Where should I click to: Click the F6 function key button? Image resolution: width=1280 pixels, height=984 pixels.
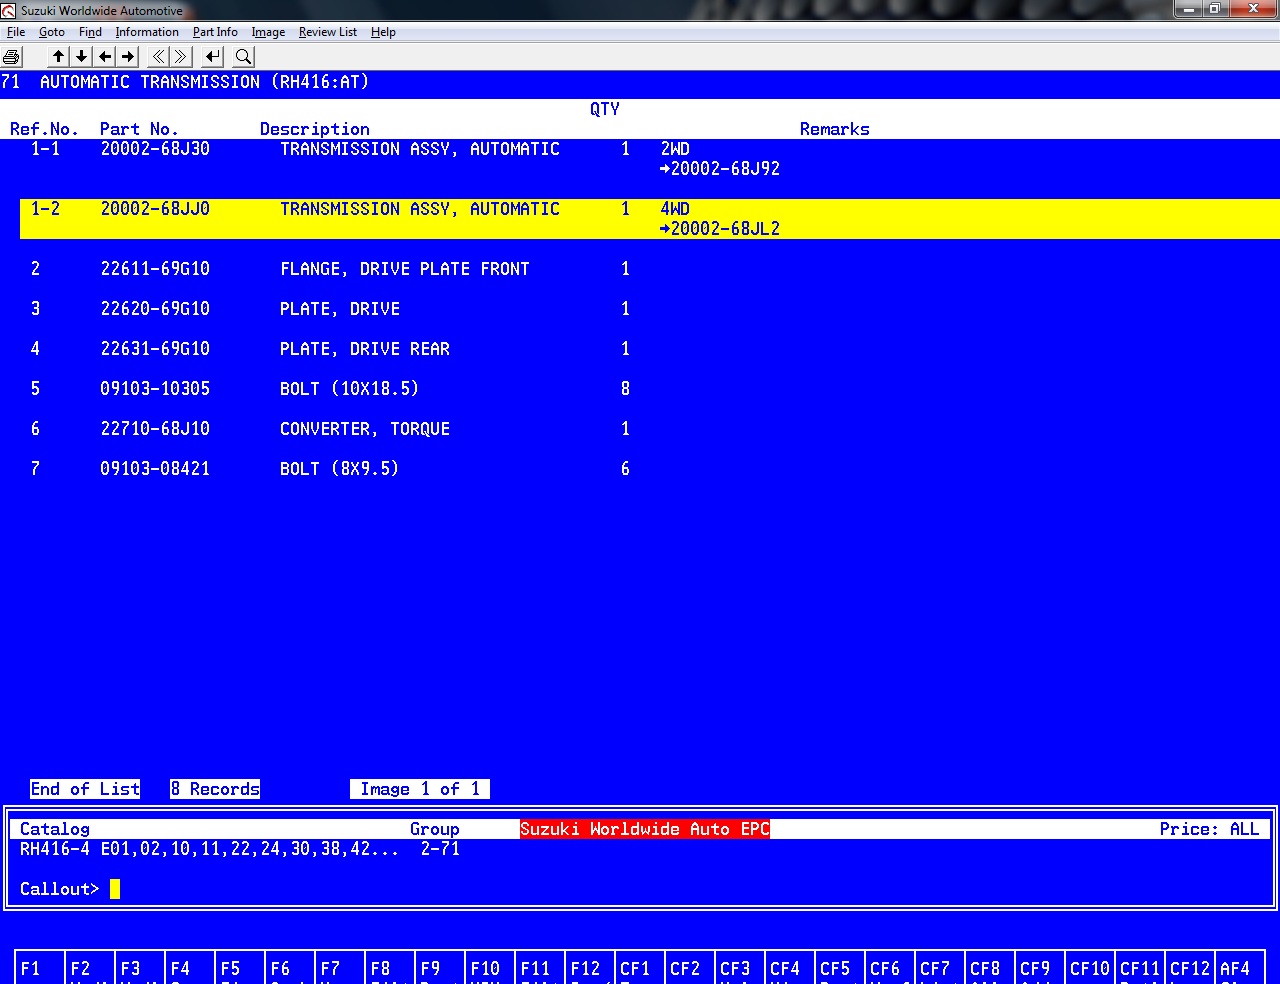[x=290, y=968]
